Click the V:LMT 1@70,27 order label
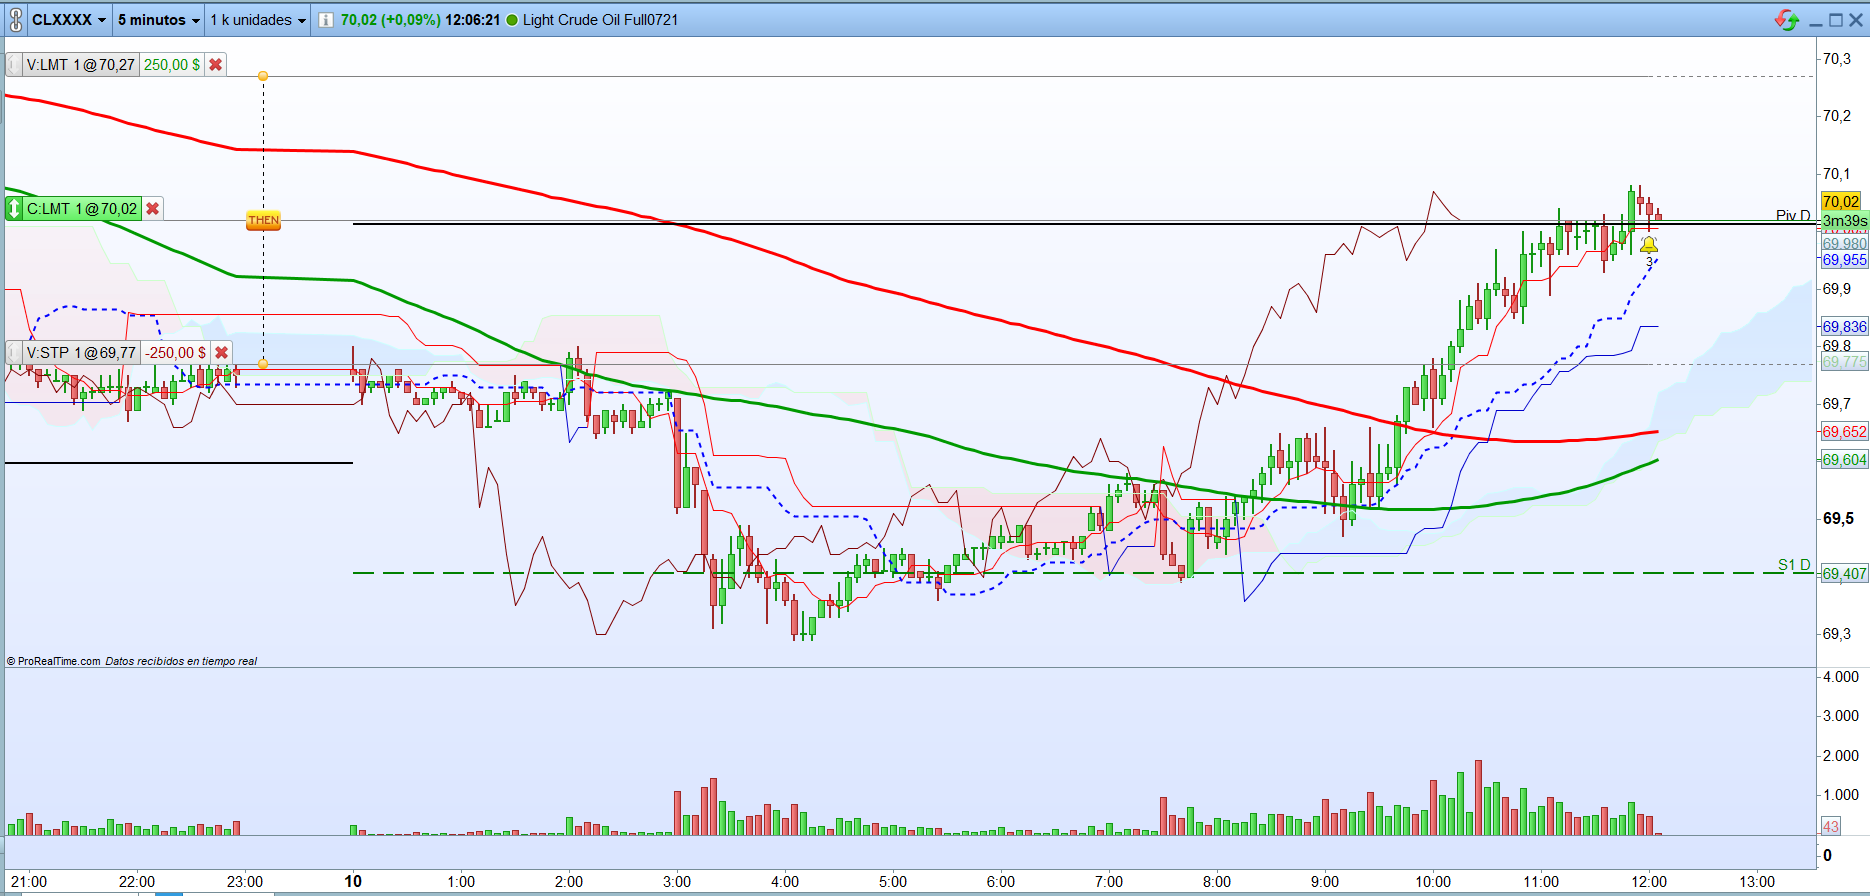 [x=80, y=65]
